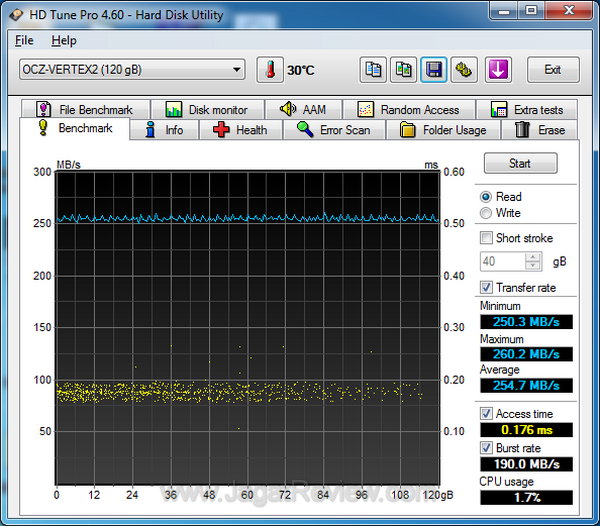The width and height of the screenshot is (600, 526).
Task: Open the Error Scan tab magnifier icon
Action: click(x=333, y=130)
